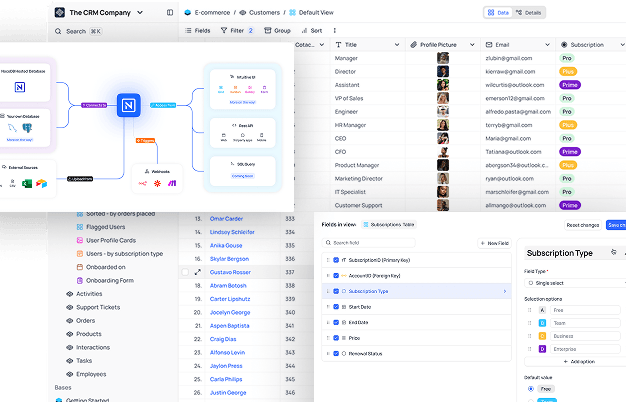The image size is (626, 402).
Task: Expand the Gustavo Rosser record with arrow icon
Action: pos(198,272)
